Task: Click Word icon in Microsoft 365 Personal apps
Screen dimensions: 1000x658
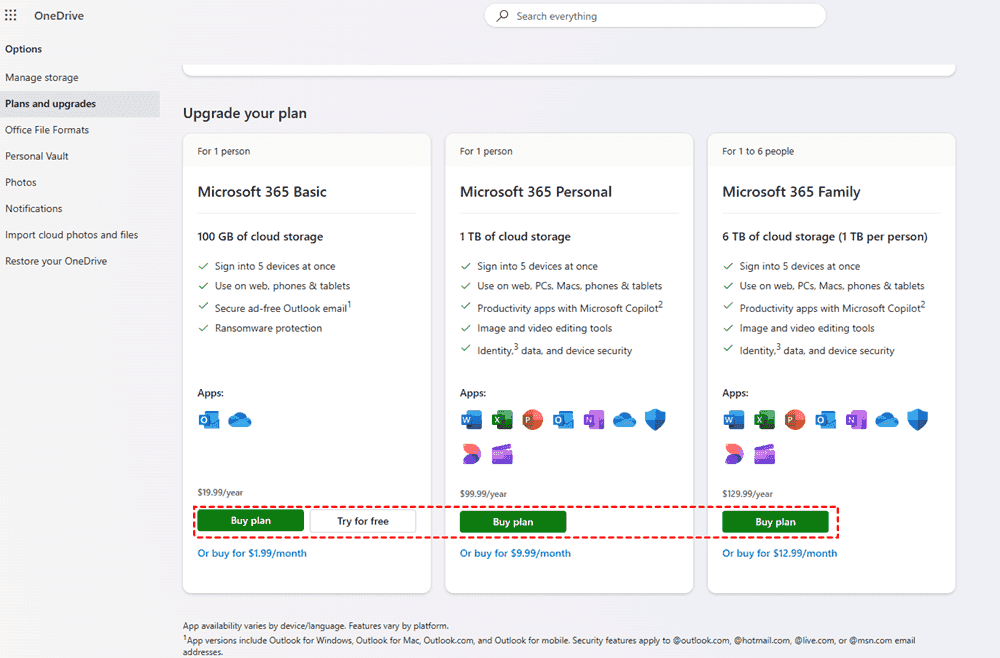Action: (471, 420)
